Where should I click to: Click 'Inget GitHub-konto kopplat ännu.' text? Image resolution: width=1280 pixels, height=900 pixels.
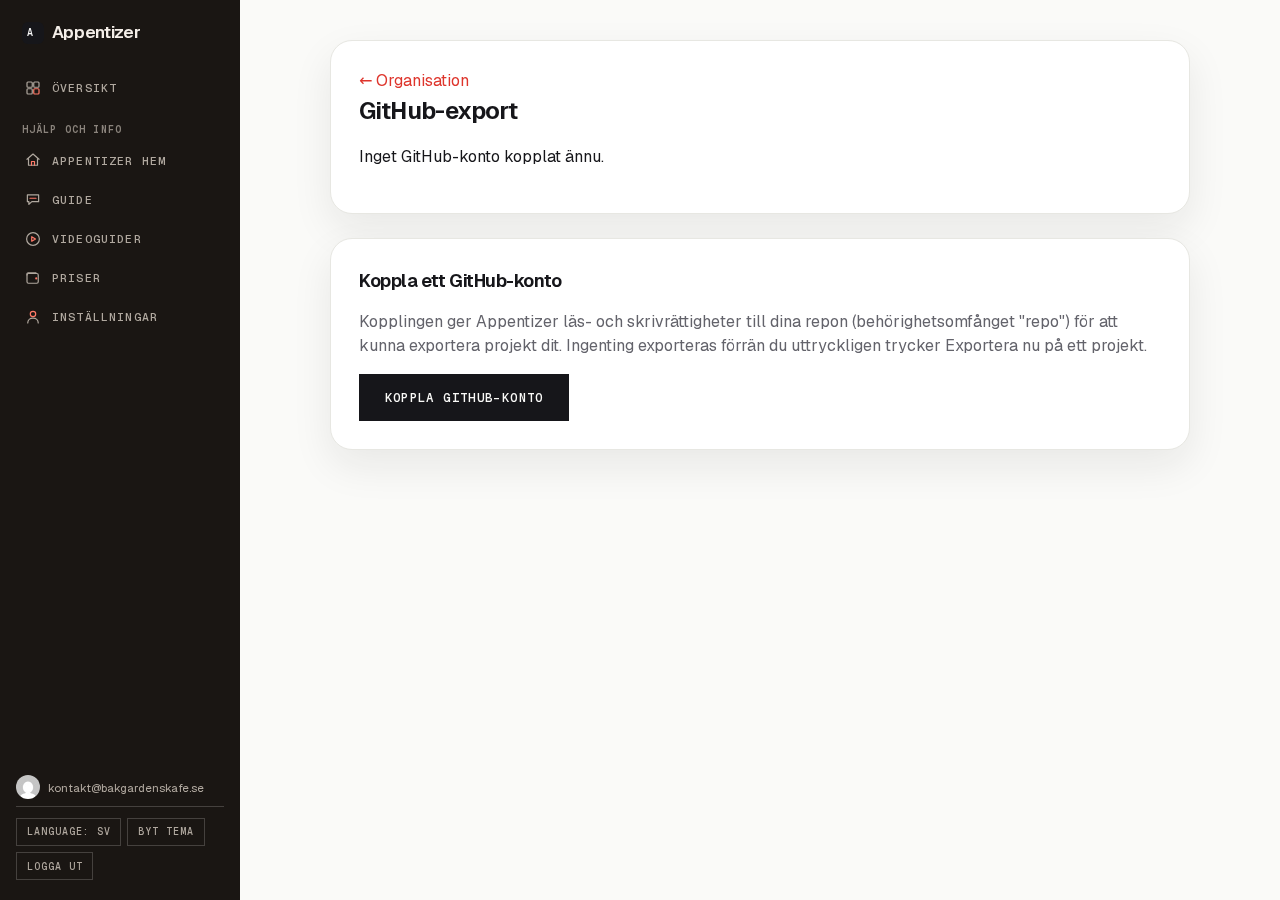(x=481, y=156)
